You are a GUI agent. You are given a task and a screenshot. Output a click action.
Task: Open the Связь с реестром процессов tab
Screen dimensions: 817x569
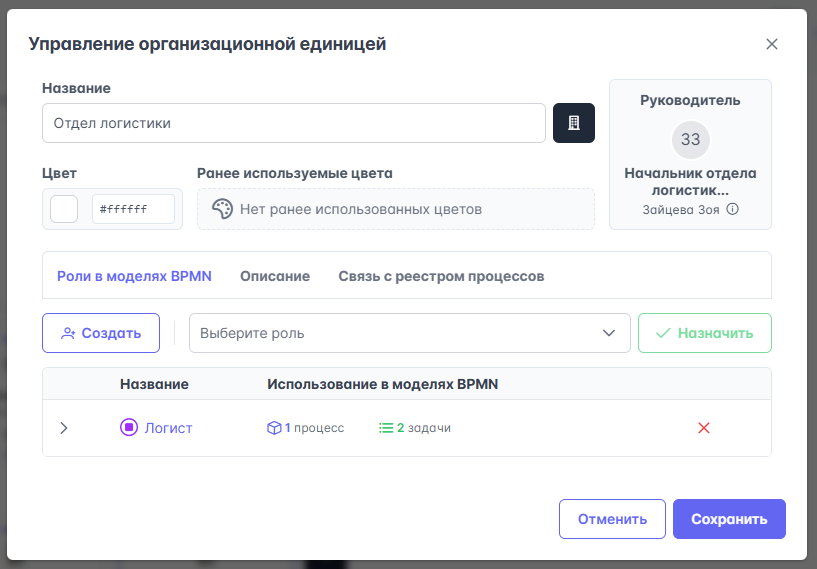click(441, 276)
